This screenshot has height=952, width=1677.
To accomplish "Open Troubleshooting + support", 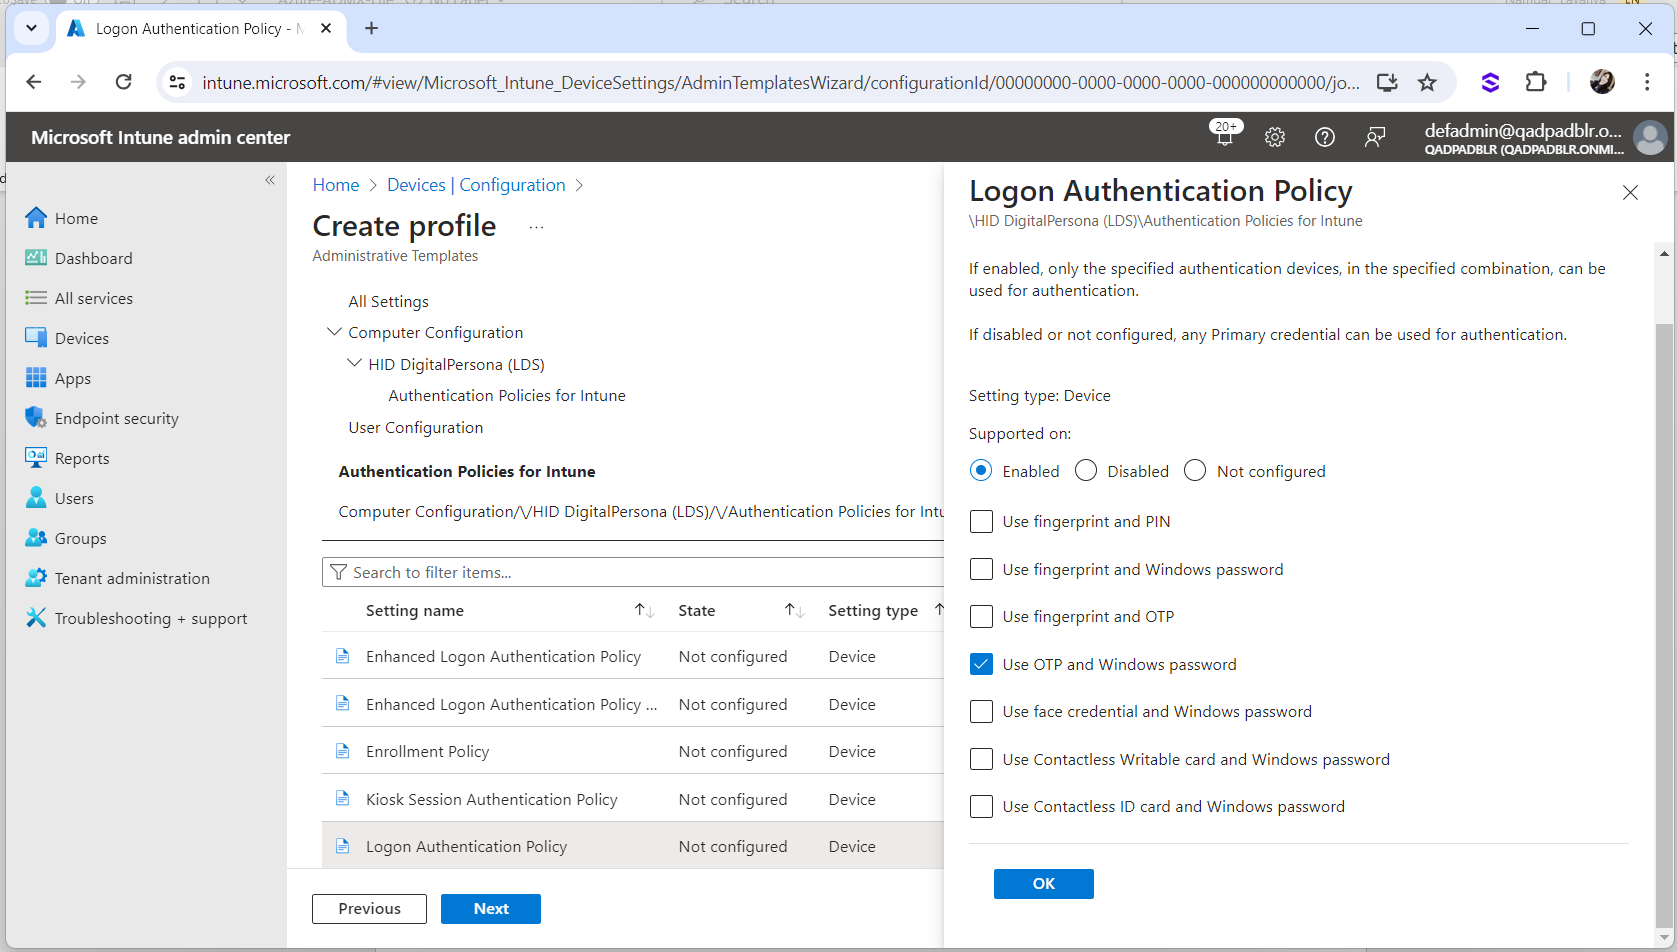I will point(150,618).
